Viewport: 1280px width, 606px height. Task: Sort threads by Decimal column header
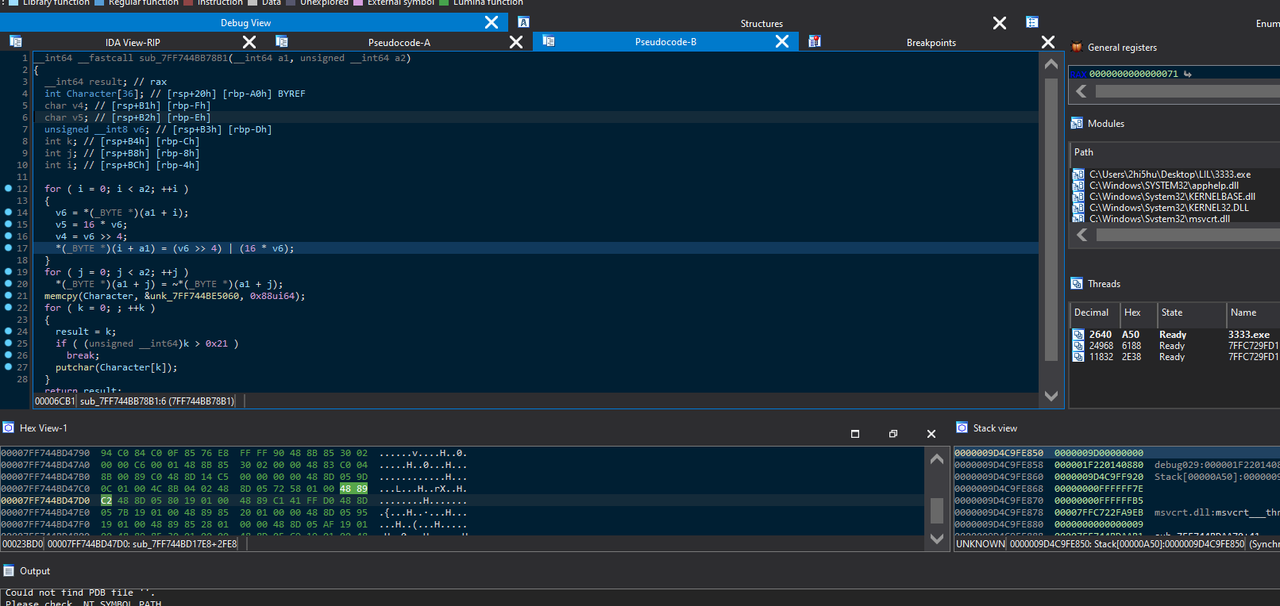[1094, 313]
